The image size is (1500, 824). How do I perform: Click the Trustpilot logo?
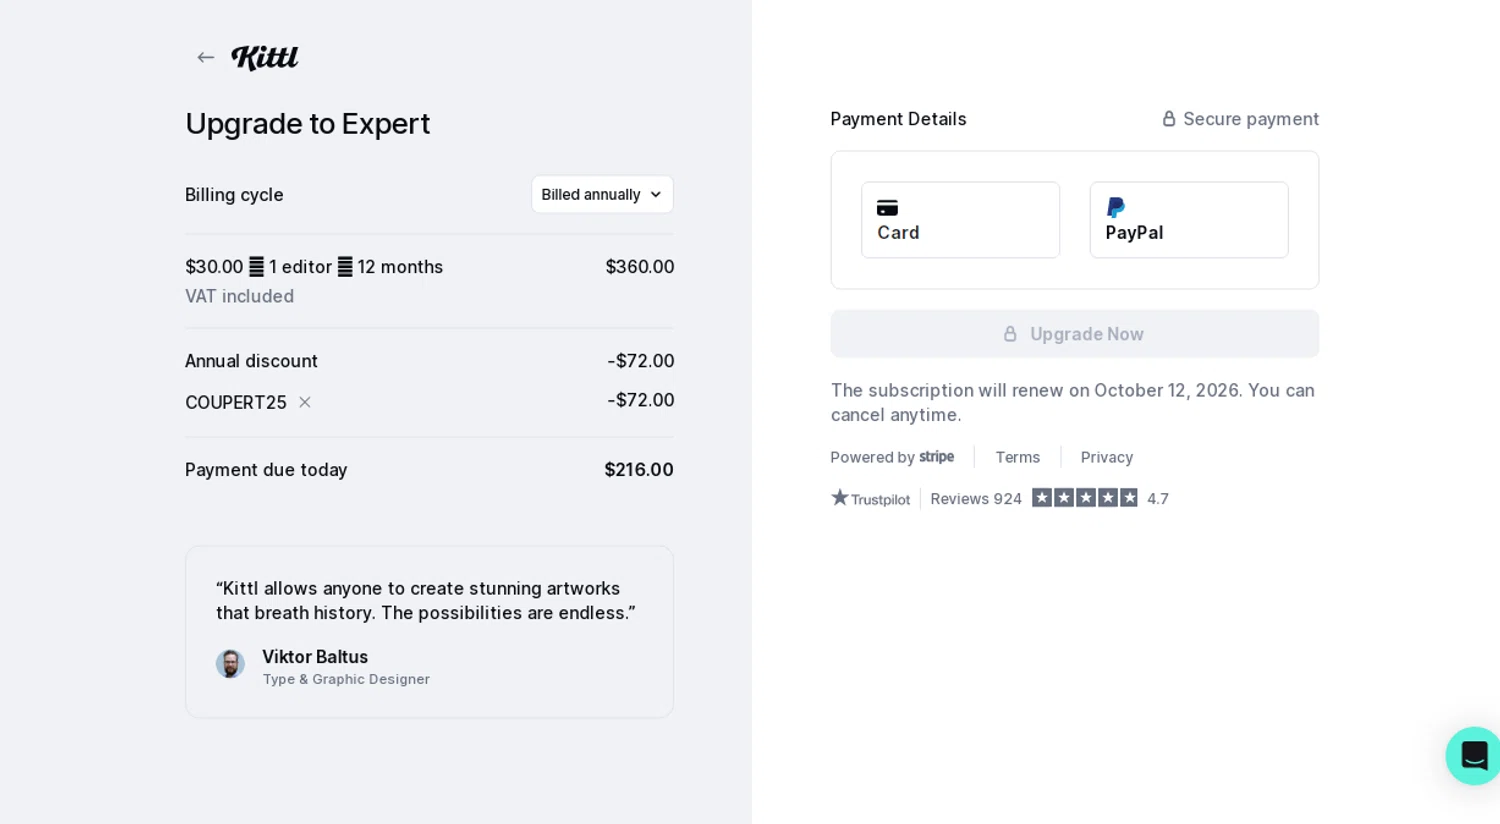click(871, 498)
